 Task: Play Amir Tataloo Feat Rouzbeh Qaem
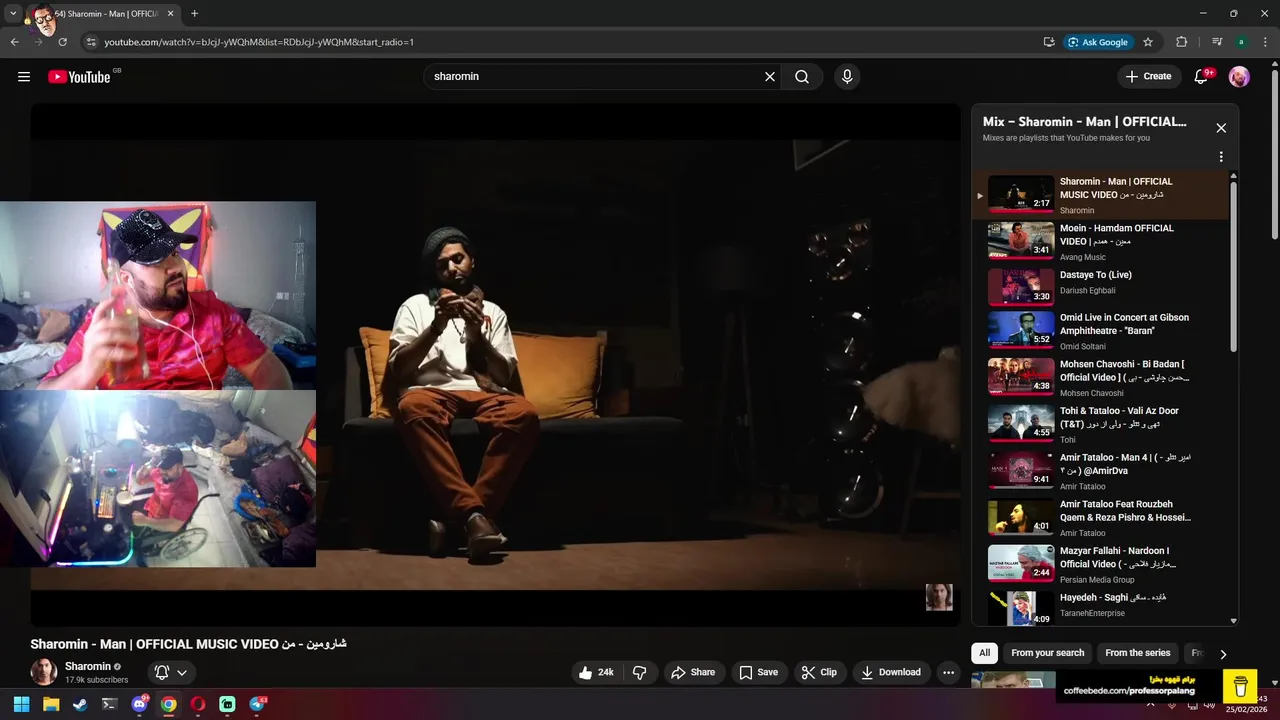[1100, 518]
